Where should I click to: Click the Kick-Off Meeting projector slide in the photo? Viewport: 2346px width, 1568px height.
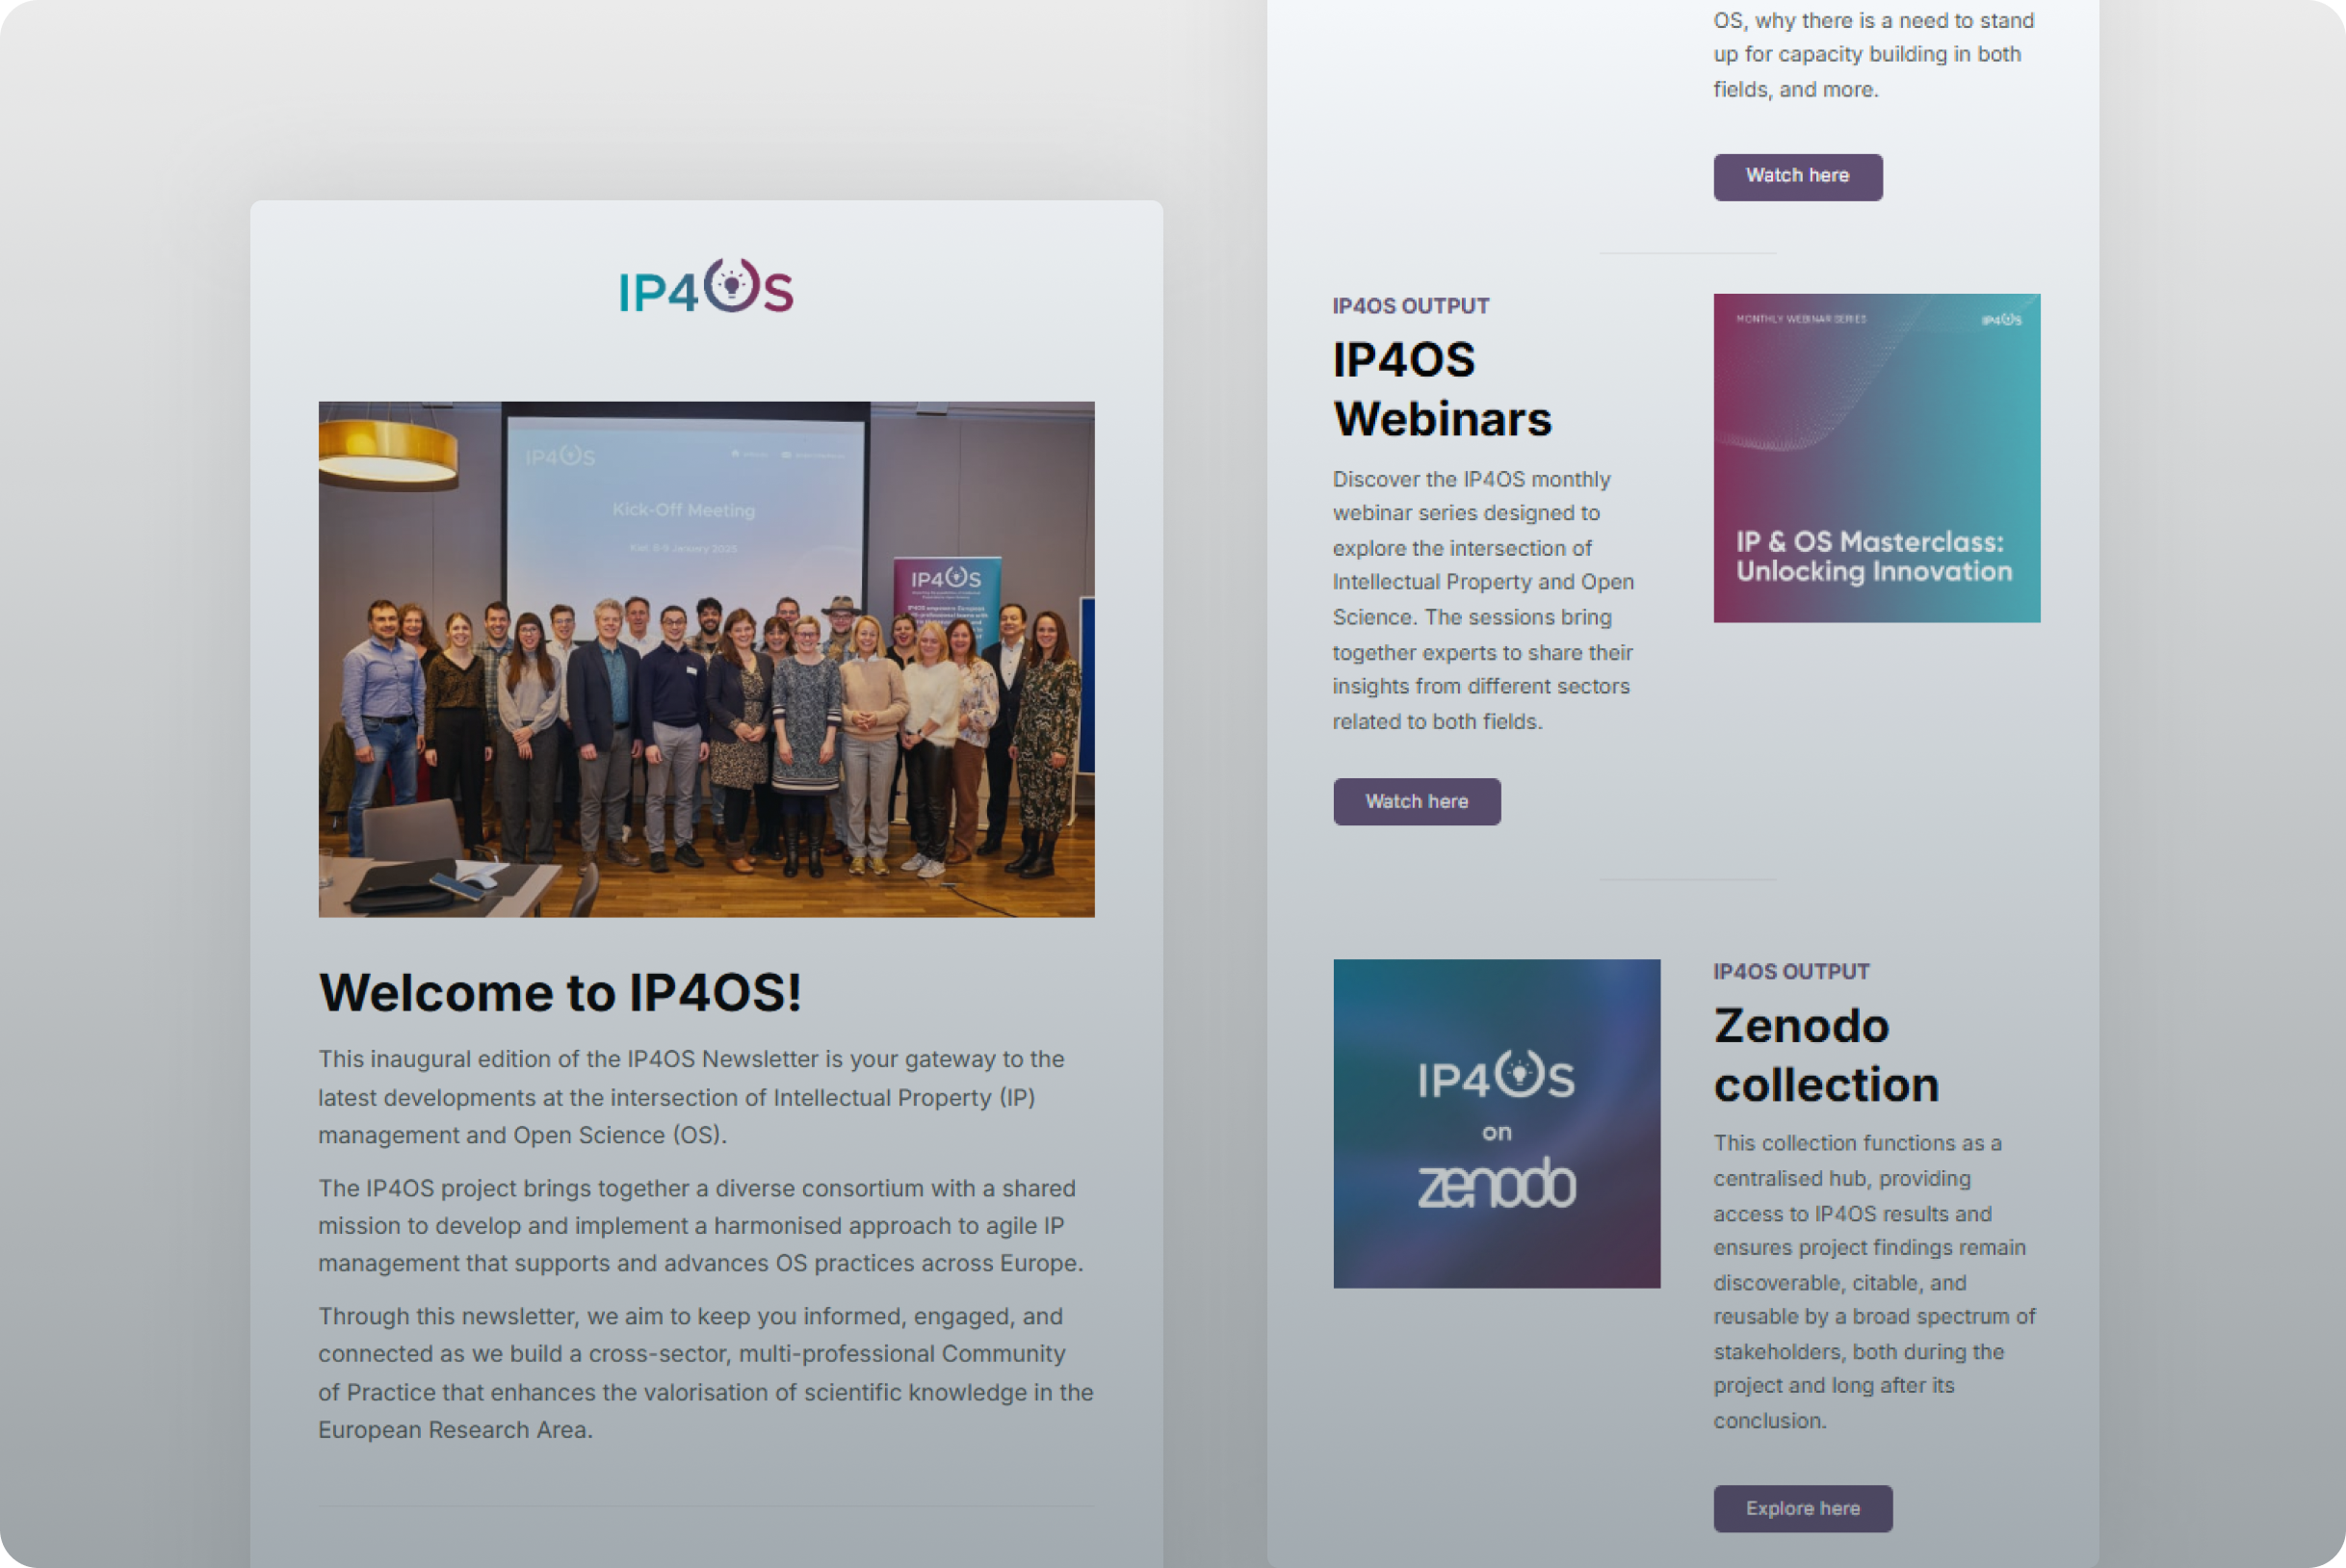point(685,510)
